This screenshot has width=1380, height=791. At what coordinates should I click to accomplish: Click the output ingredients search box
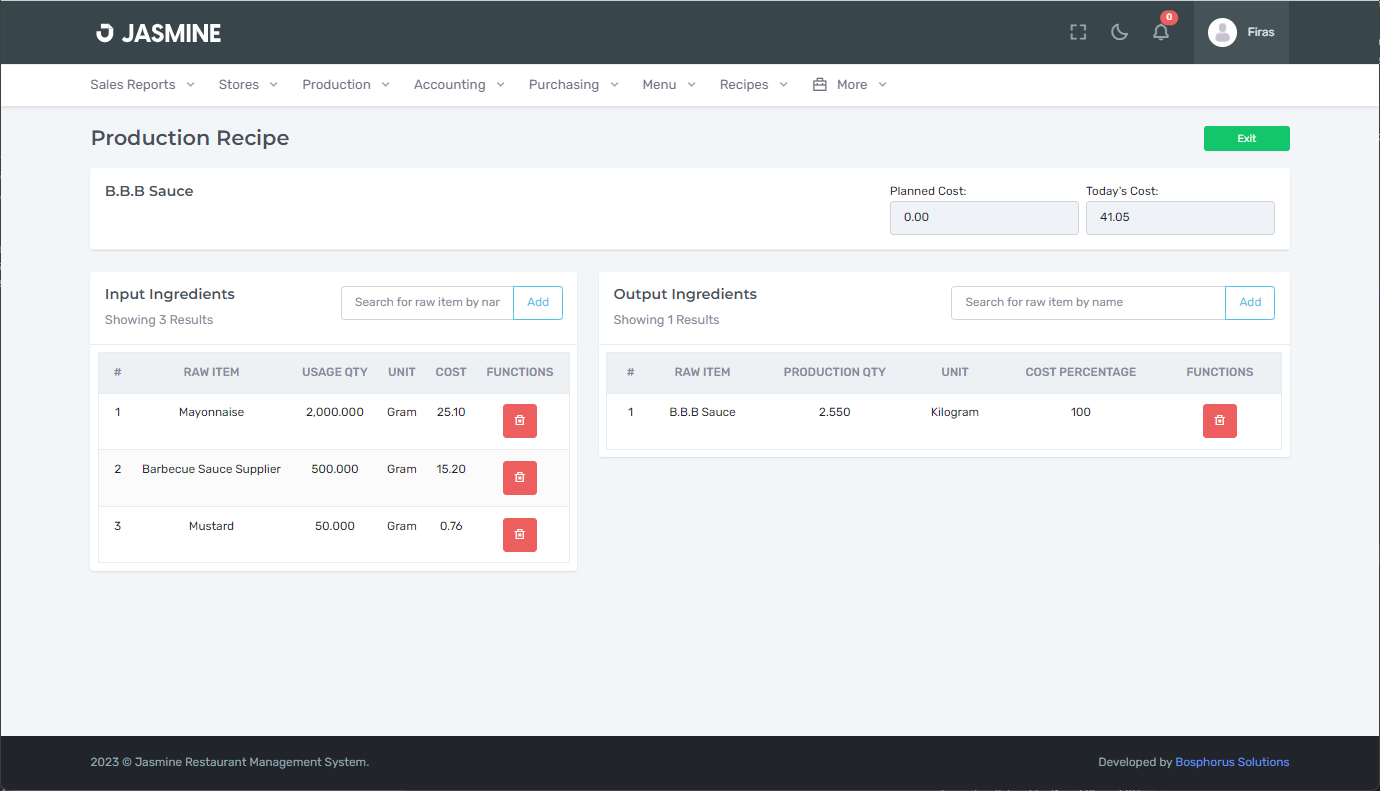1088,302
